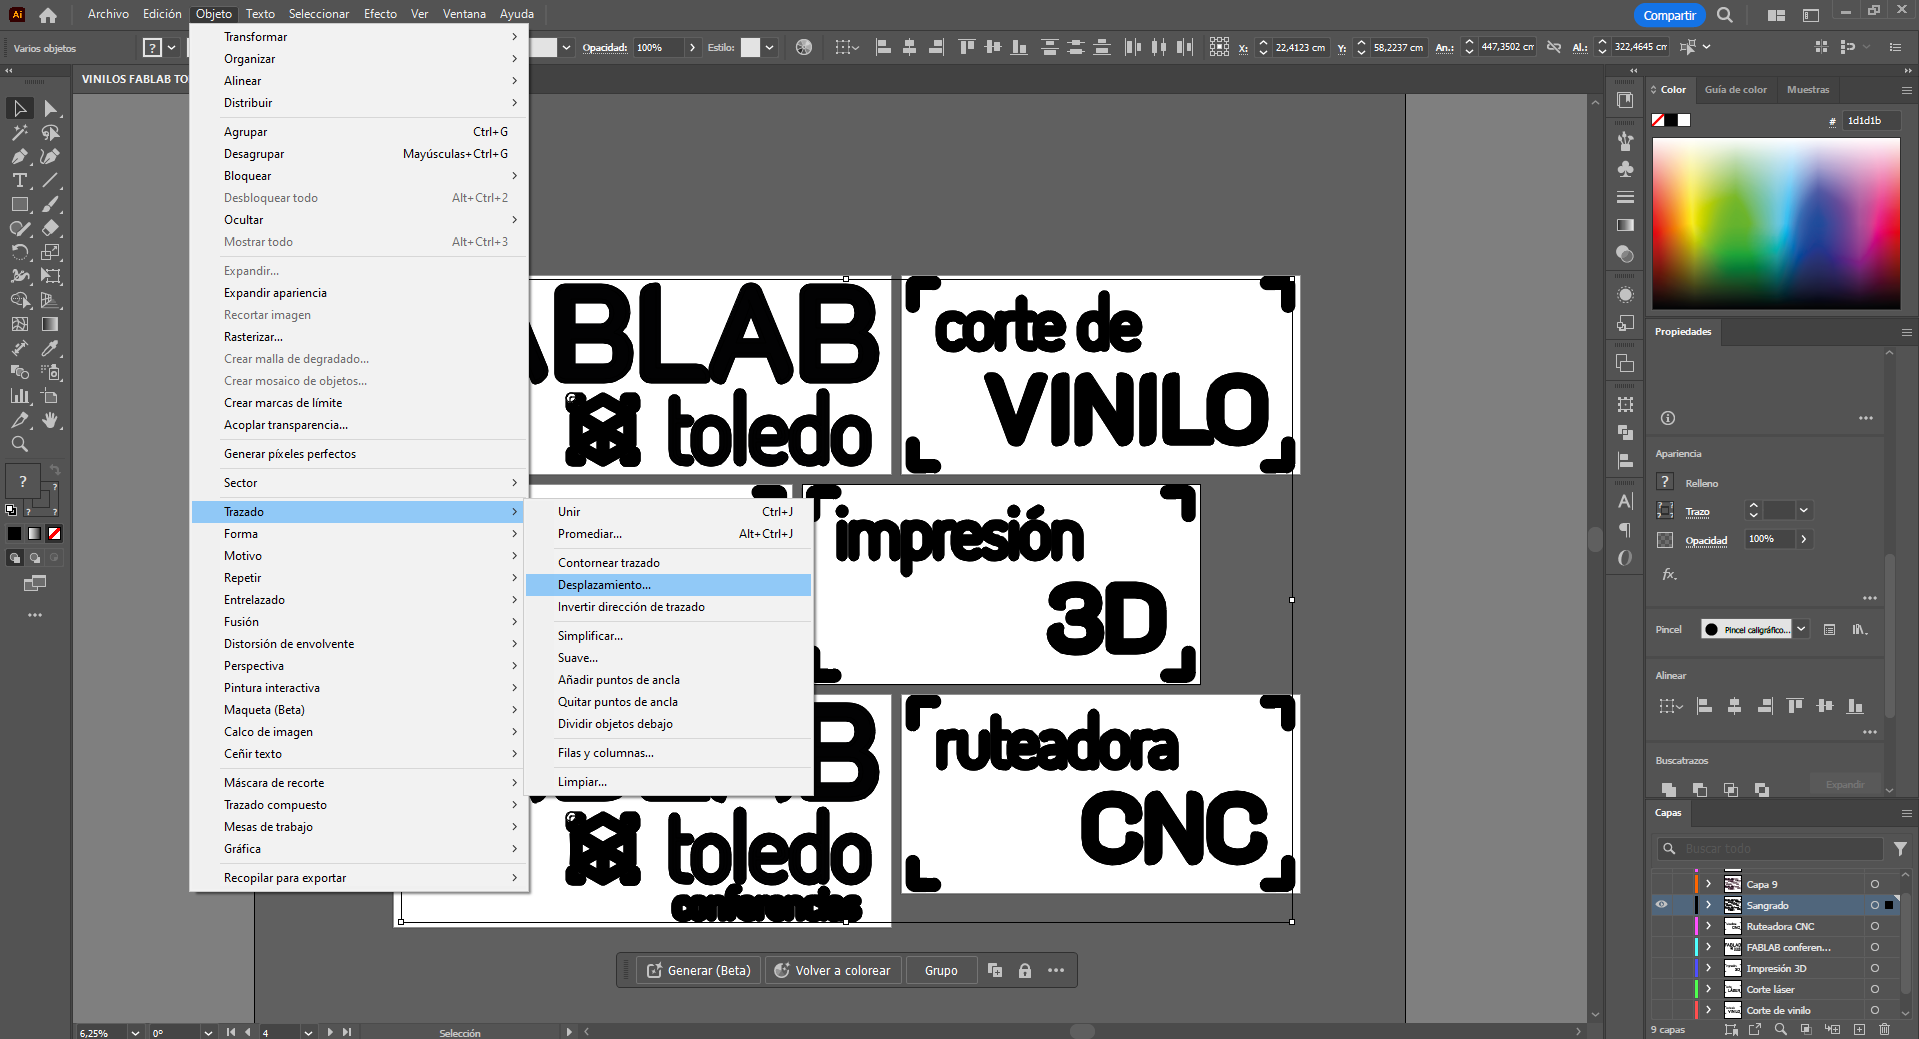This screenshot has height=1039, width=1919.
Task: Expand the Sangrado layer
Action: pos(1709,905)
